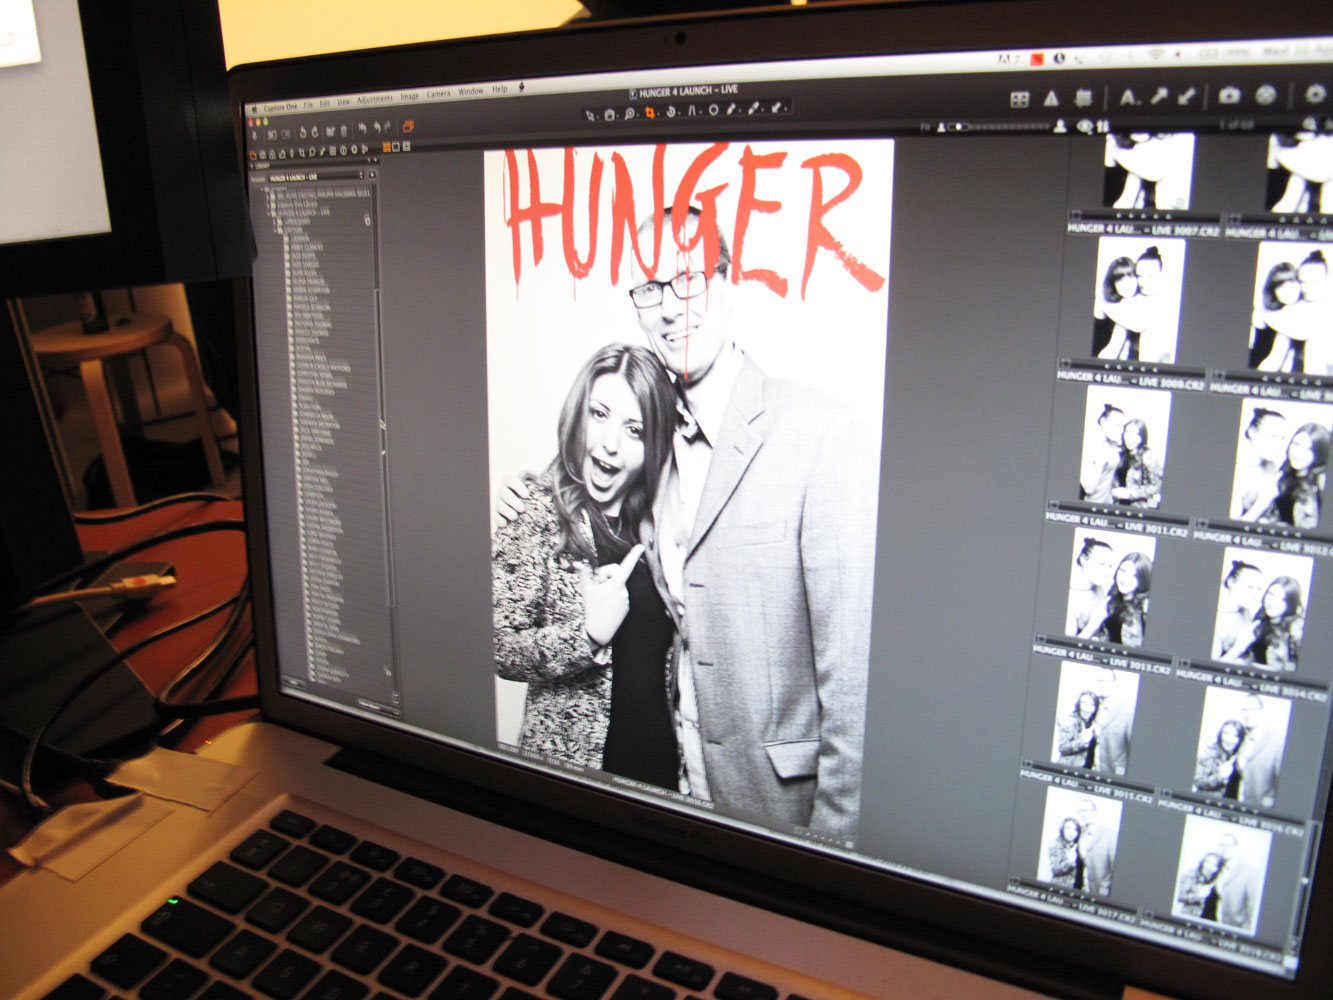
Task: Select the keystone correction cursor tool
Action: point(692,110)
